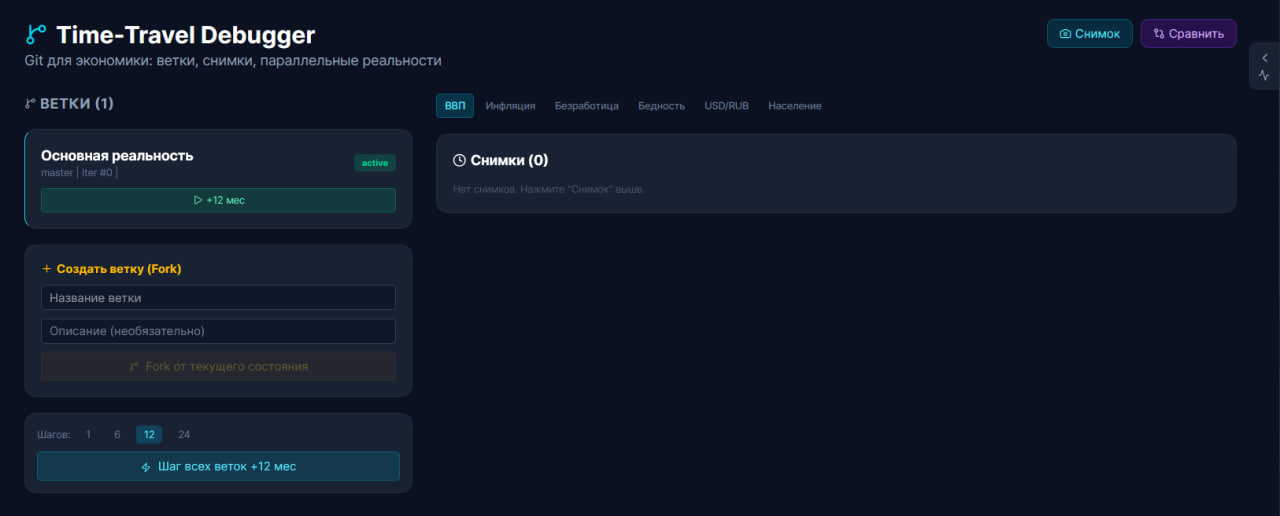
Task: Advance master branch by +12 мес
Action: tap(218, 200)
